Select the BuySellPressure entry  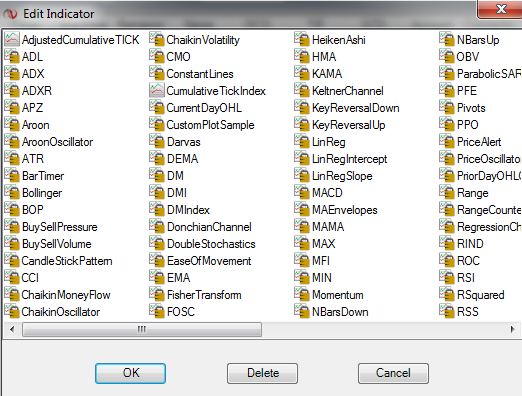point(60,227)
